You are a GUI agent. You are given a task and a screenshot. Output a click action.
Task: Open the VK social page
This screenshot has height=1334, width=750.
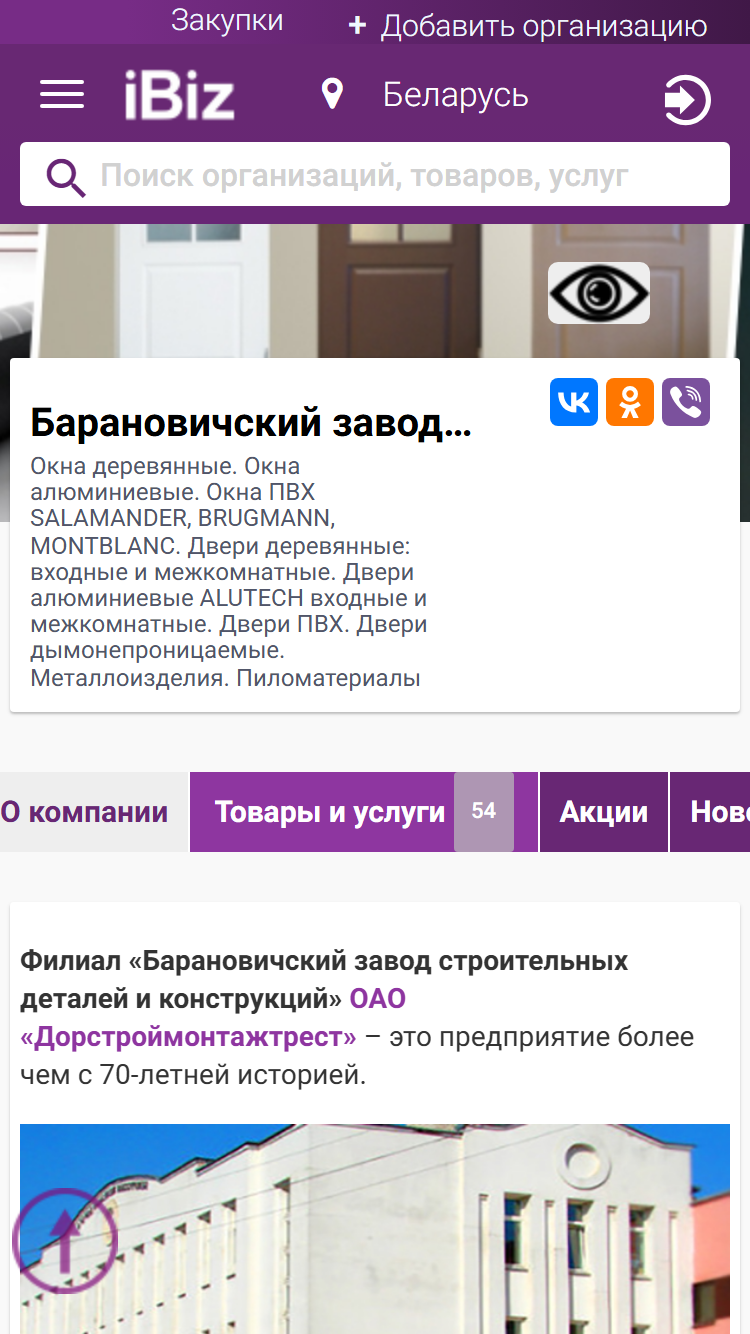[574, 402]
